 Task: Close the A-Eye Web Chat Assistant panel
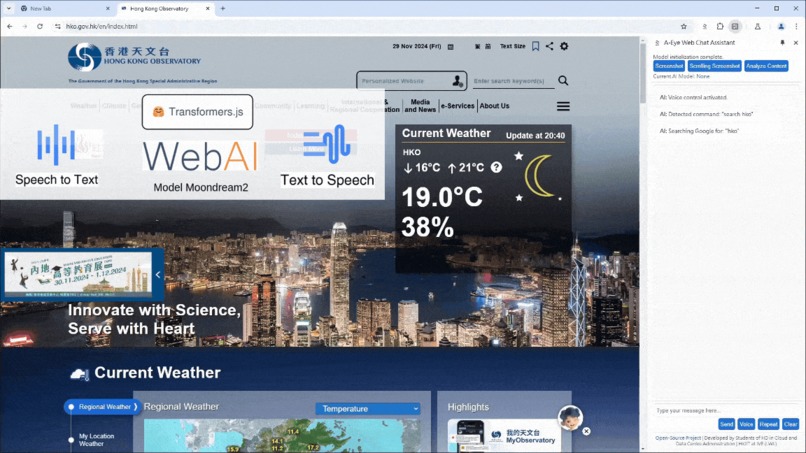[x=796, y=43]
